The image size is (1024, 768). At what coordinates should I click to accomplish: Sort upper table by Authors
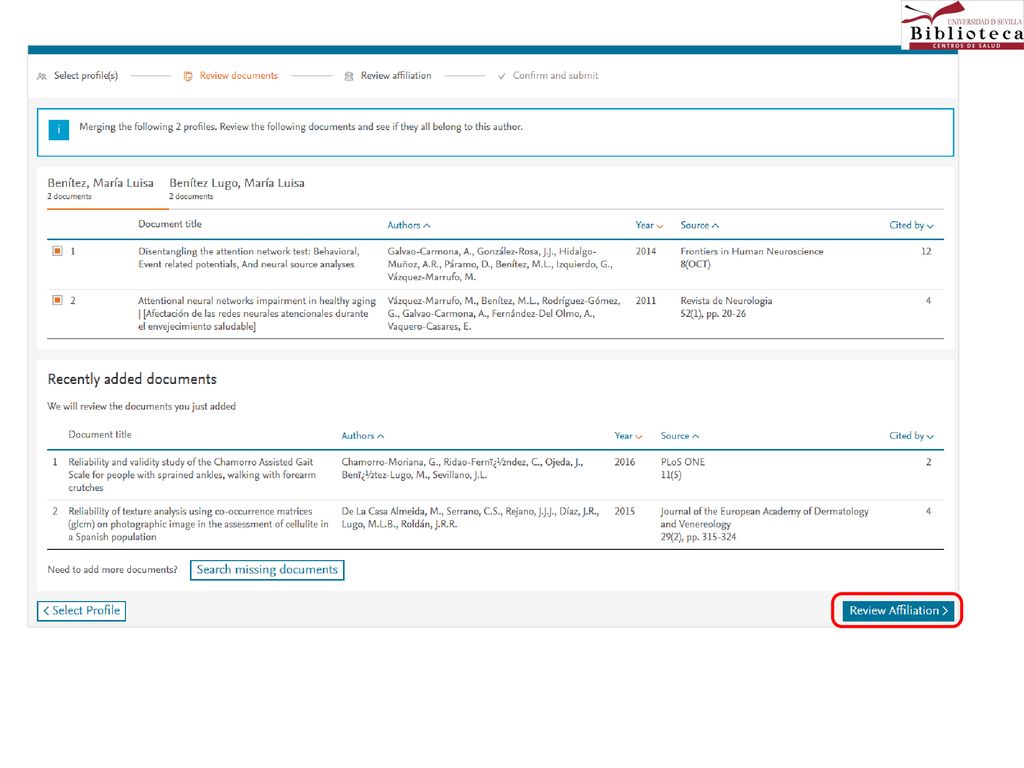409,225
